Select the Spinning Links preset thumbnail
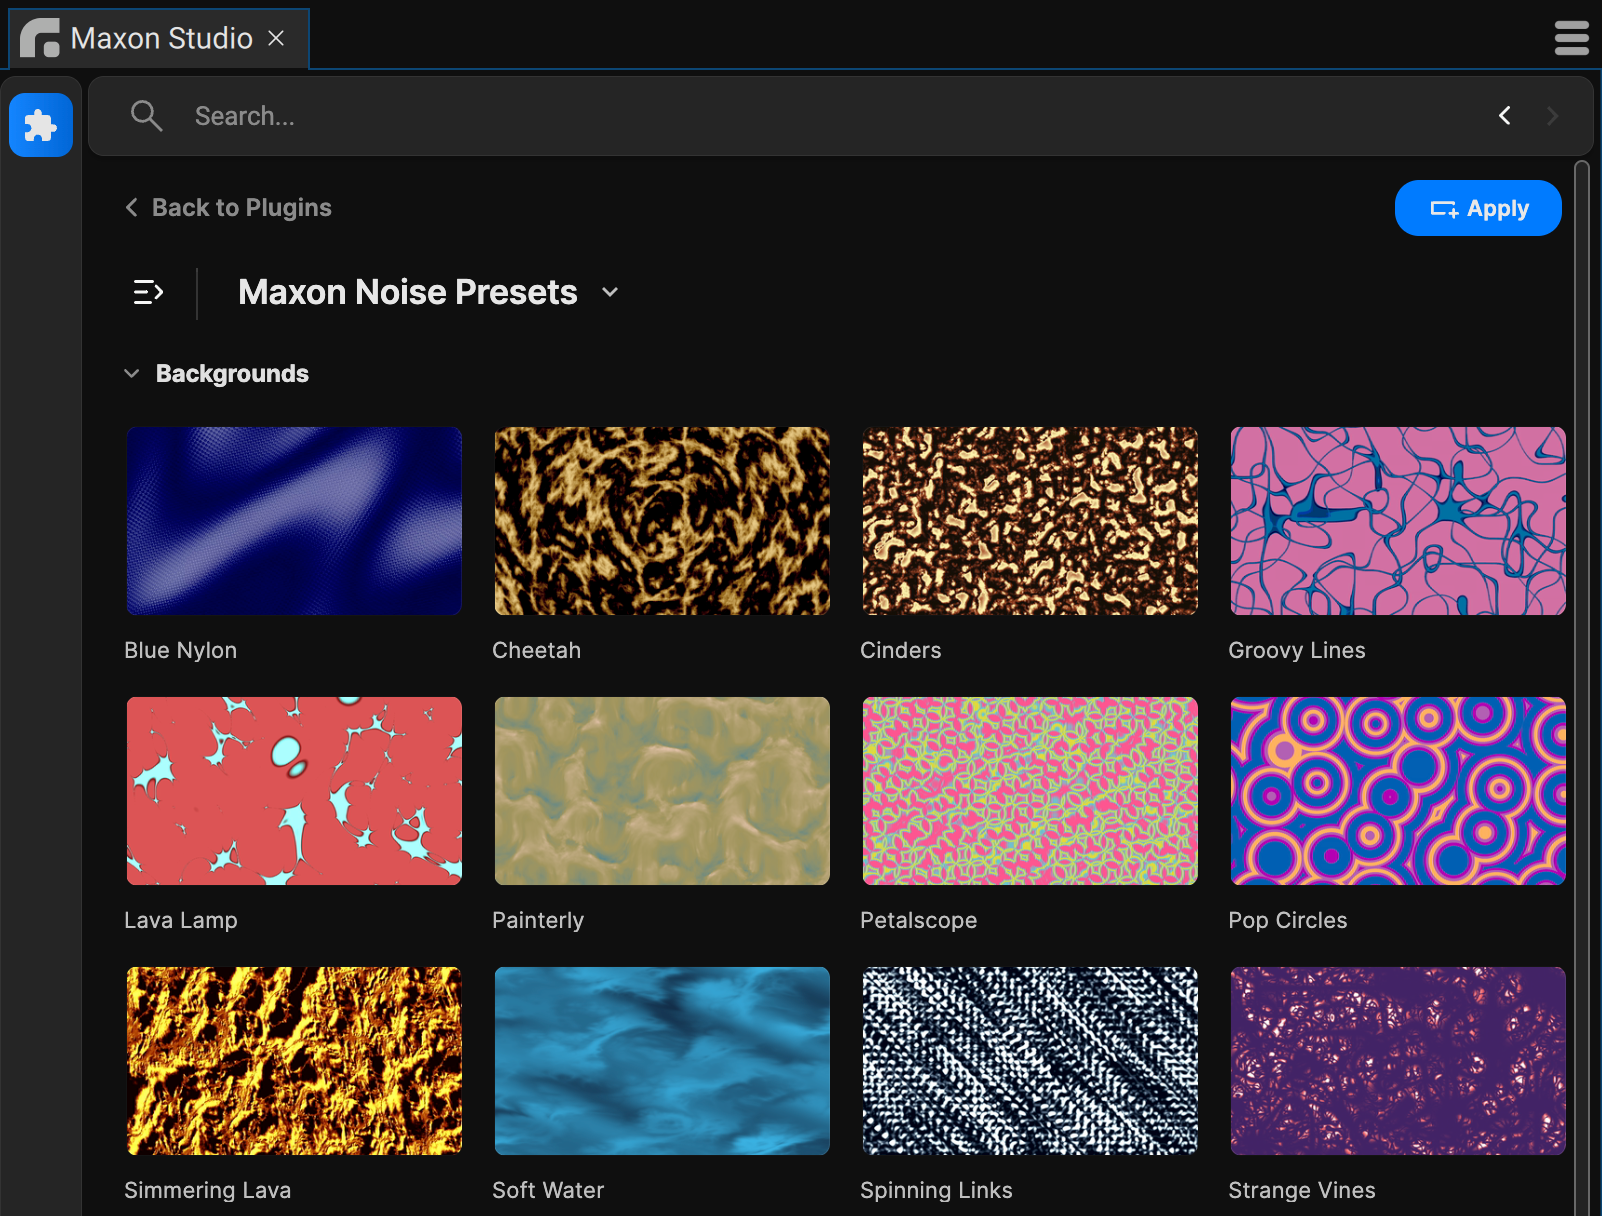 click(1030, 1061)
